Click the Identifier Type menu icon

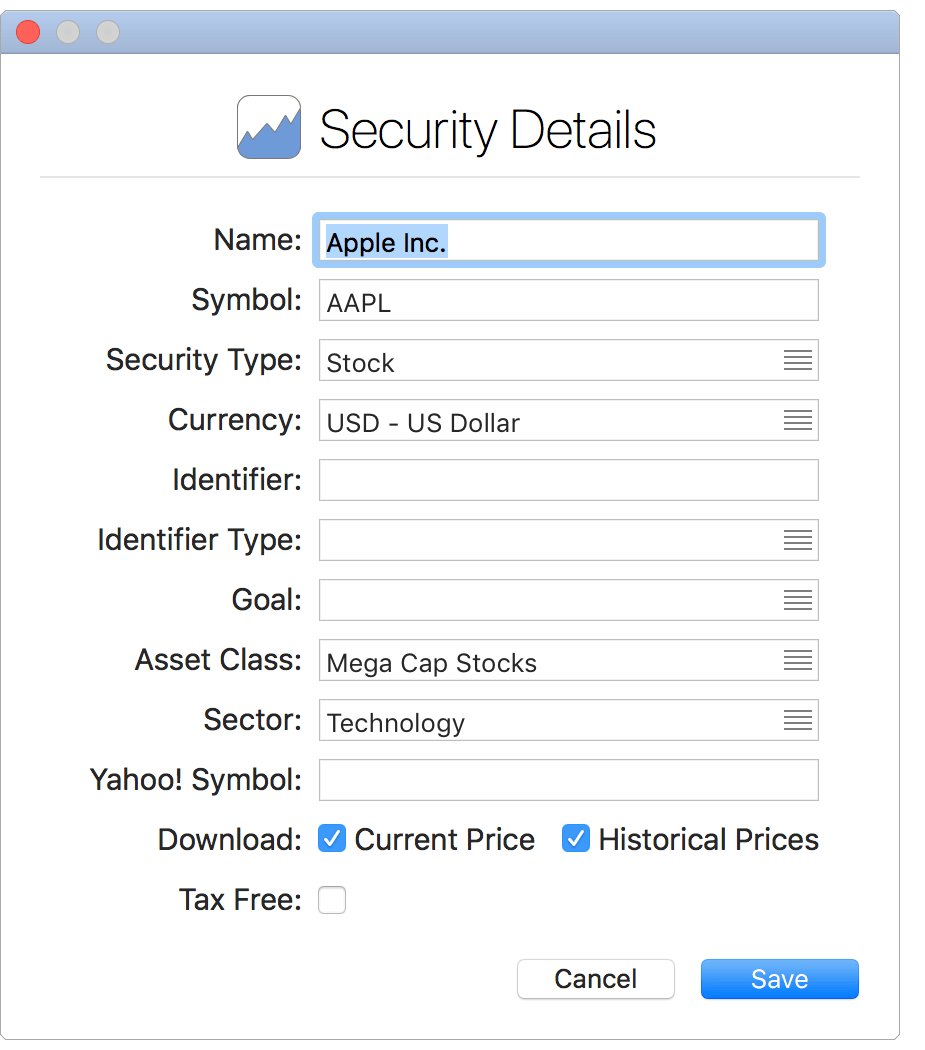797,540
